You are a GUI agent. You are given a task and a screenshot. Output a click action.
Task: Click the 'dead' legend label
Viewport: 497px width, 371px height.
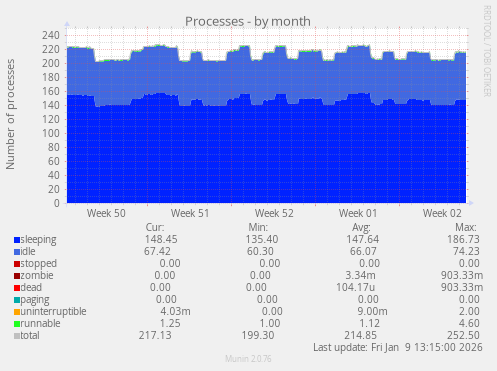tap(31, 287)
